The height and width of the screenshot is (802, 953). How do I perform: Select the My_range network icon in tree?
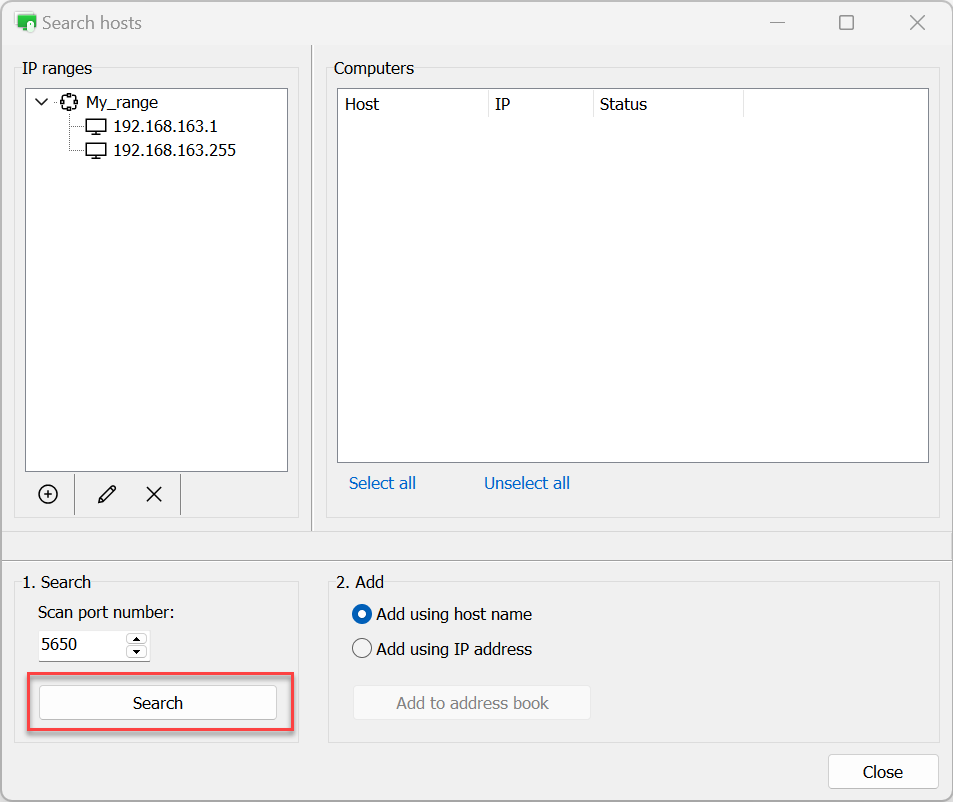[69, 102]
